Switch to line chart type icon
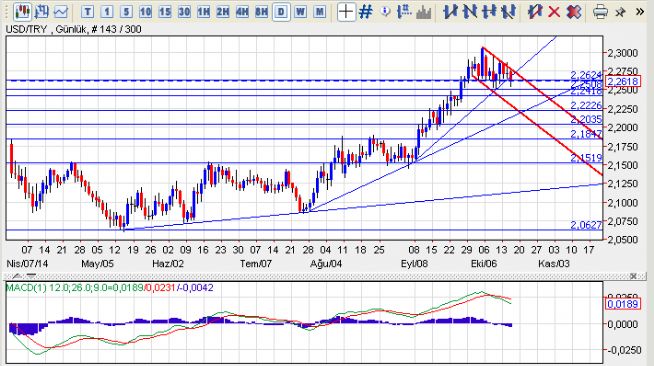This screenshot has height=366, width=654. [60, 12]
